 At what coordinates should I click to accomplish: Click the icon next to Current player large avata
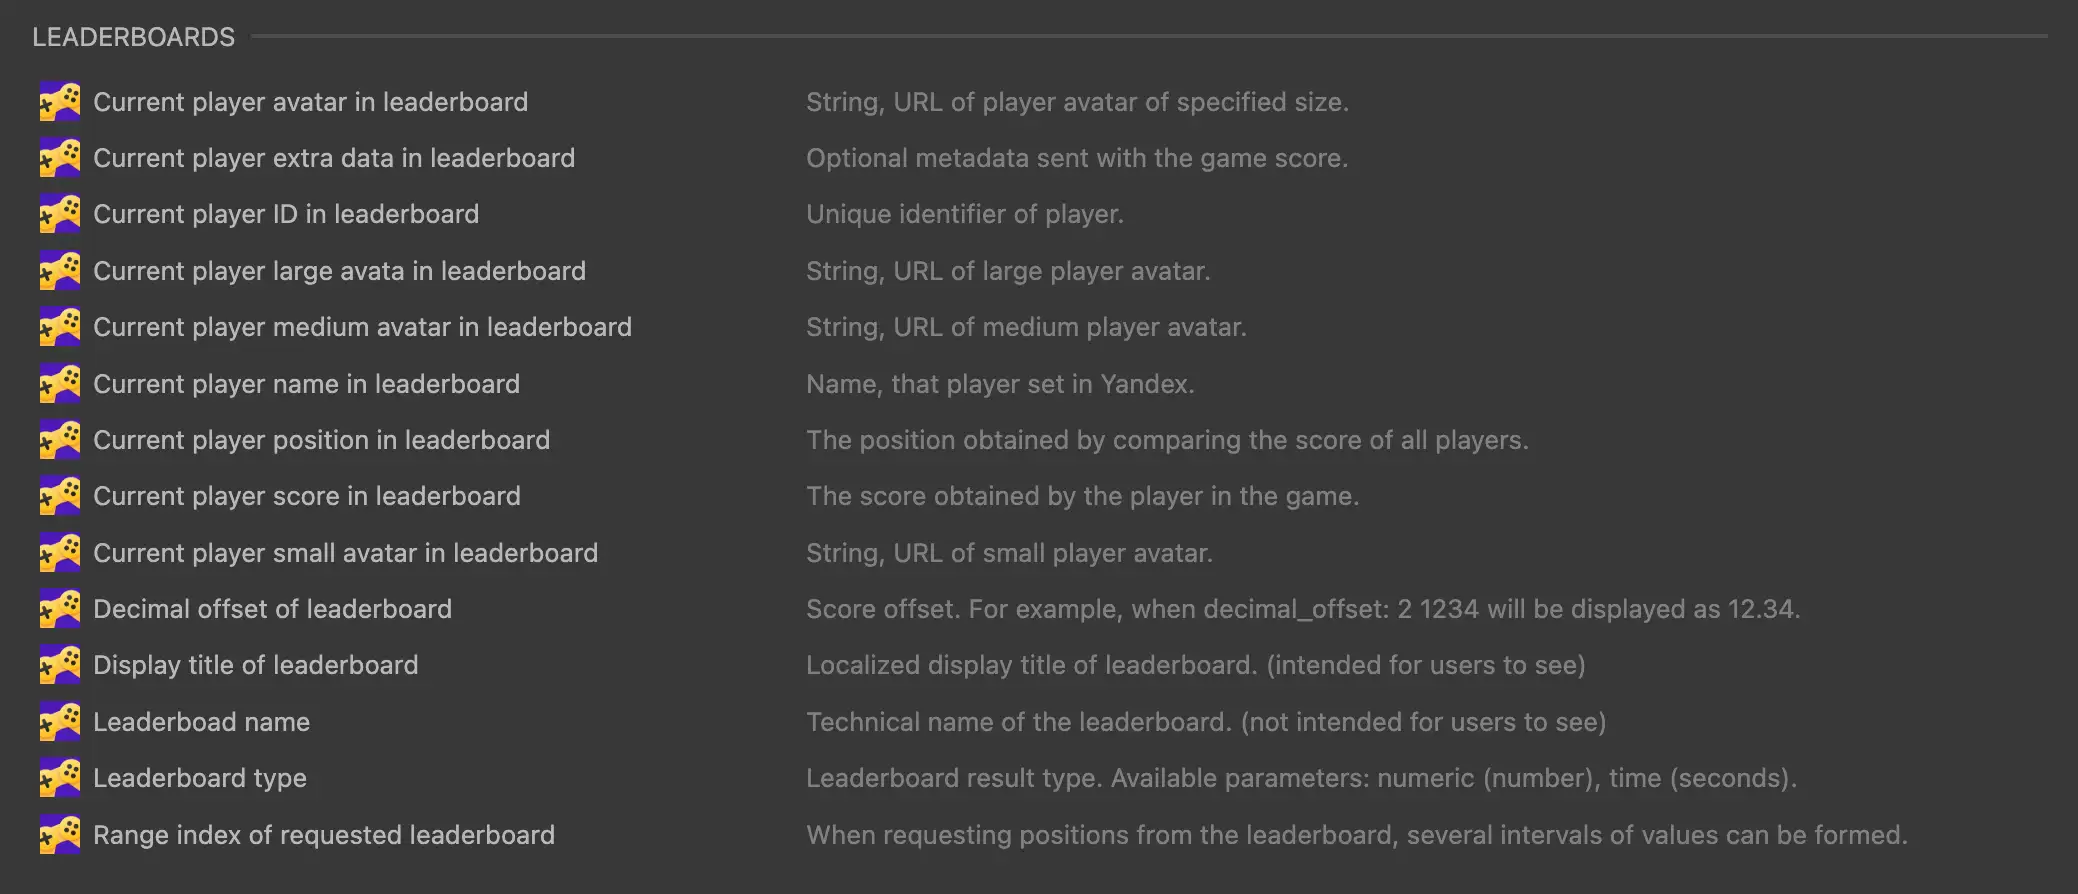60,271
